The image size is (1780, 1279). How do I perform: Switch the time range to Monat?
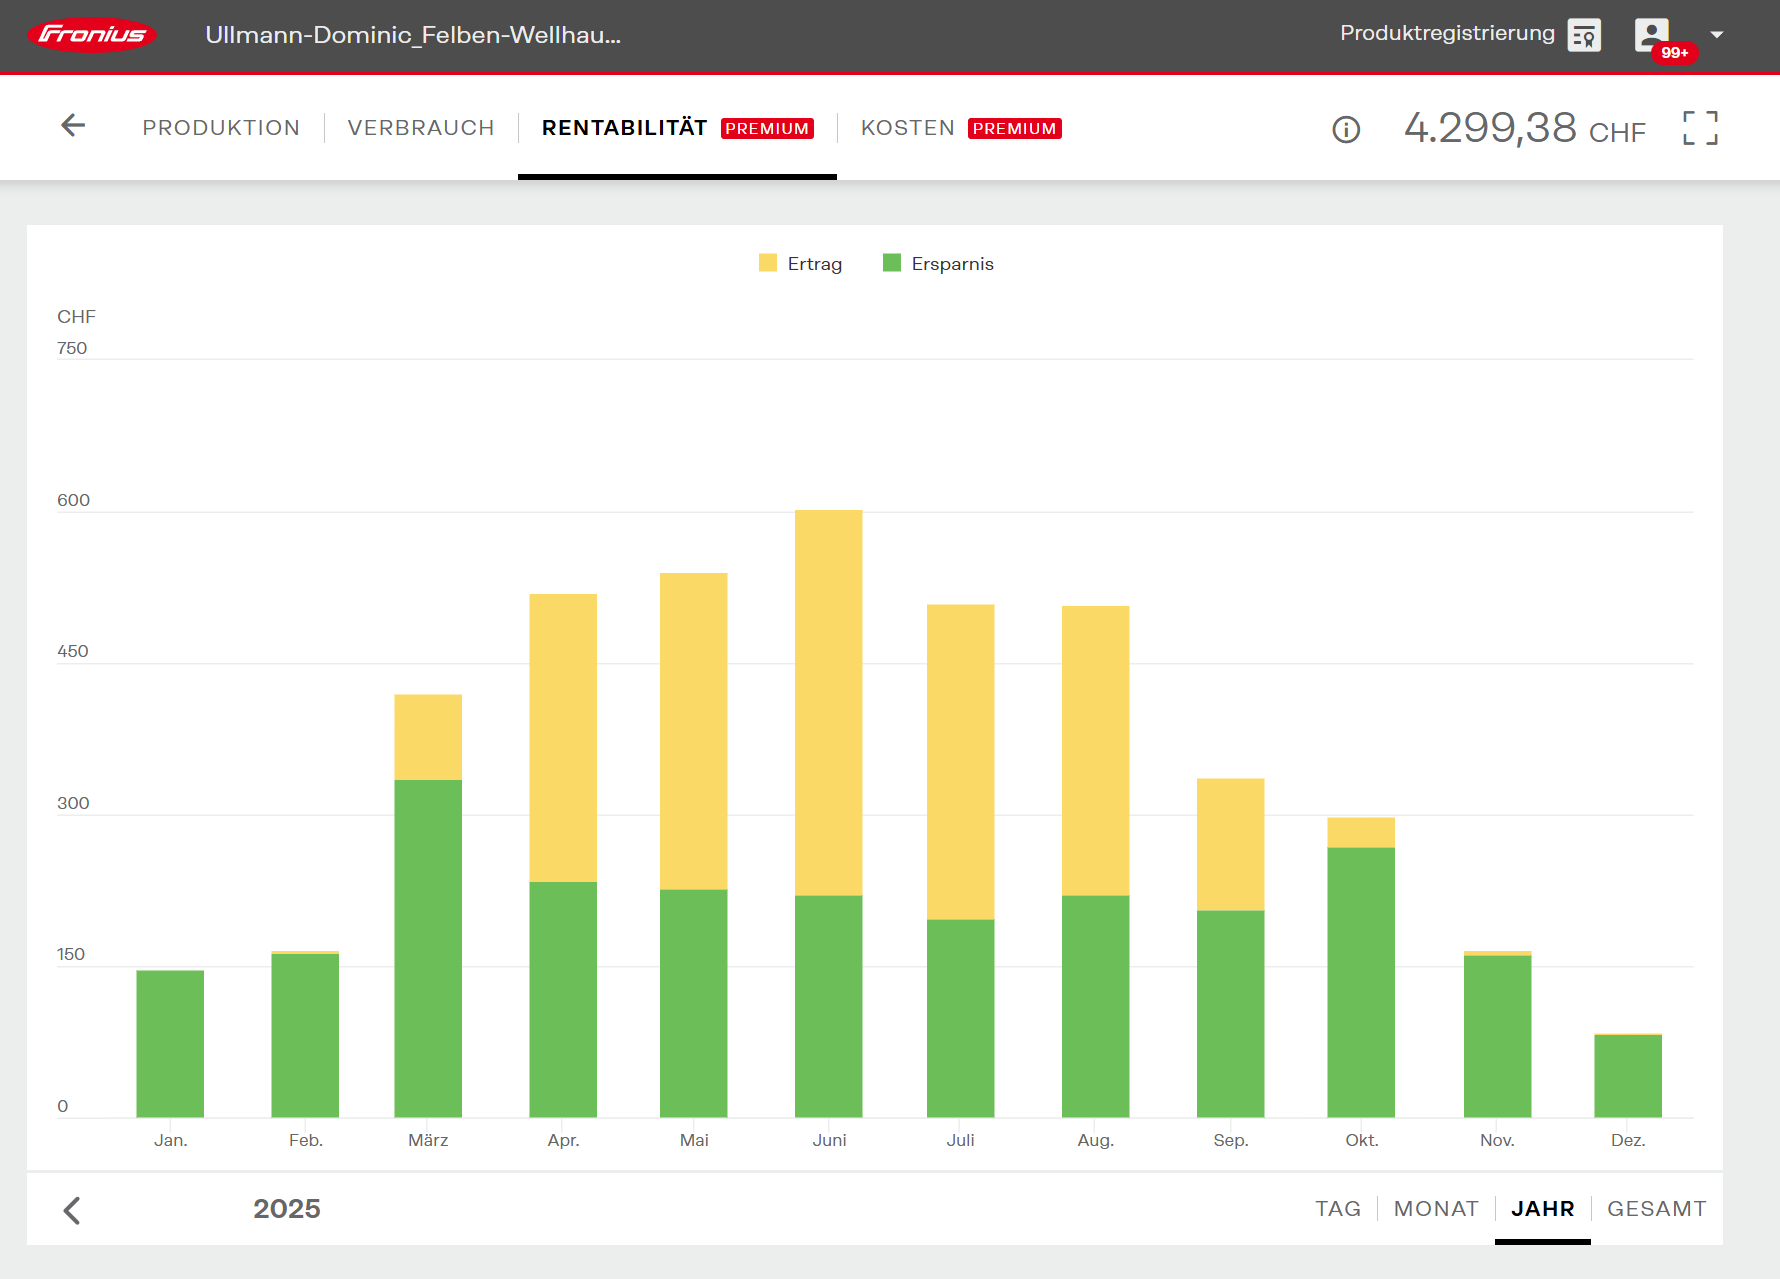(1436, 1209)
